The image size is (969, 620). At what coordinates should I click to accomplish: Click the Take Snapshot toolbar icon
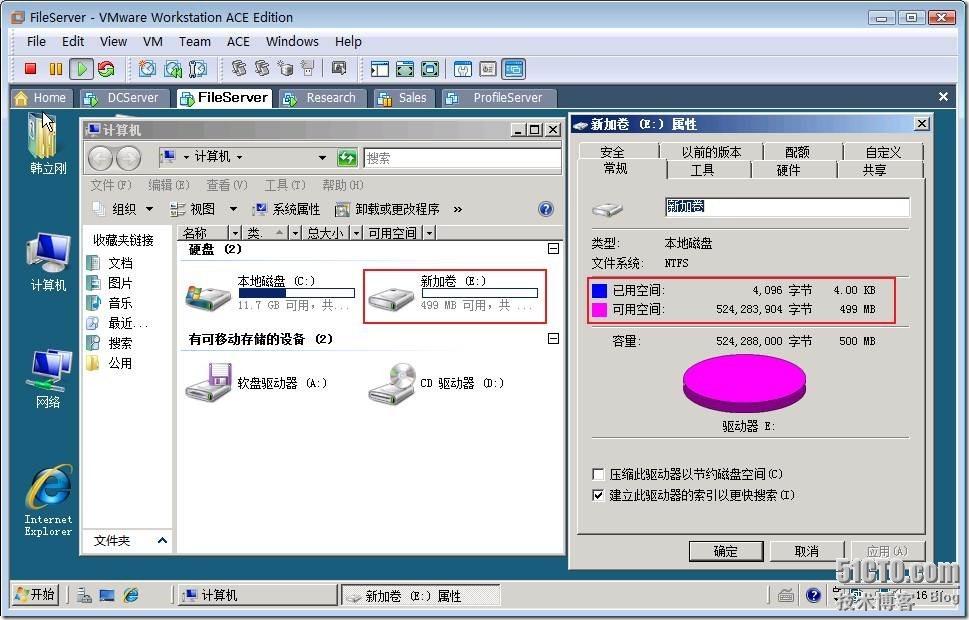coord(146,69)
